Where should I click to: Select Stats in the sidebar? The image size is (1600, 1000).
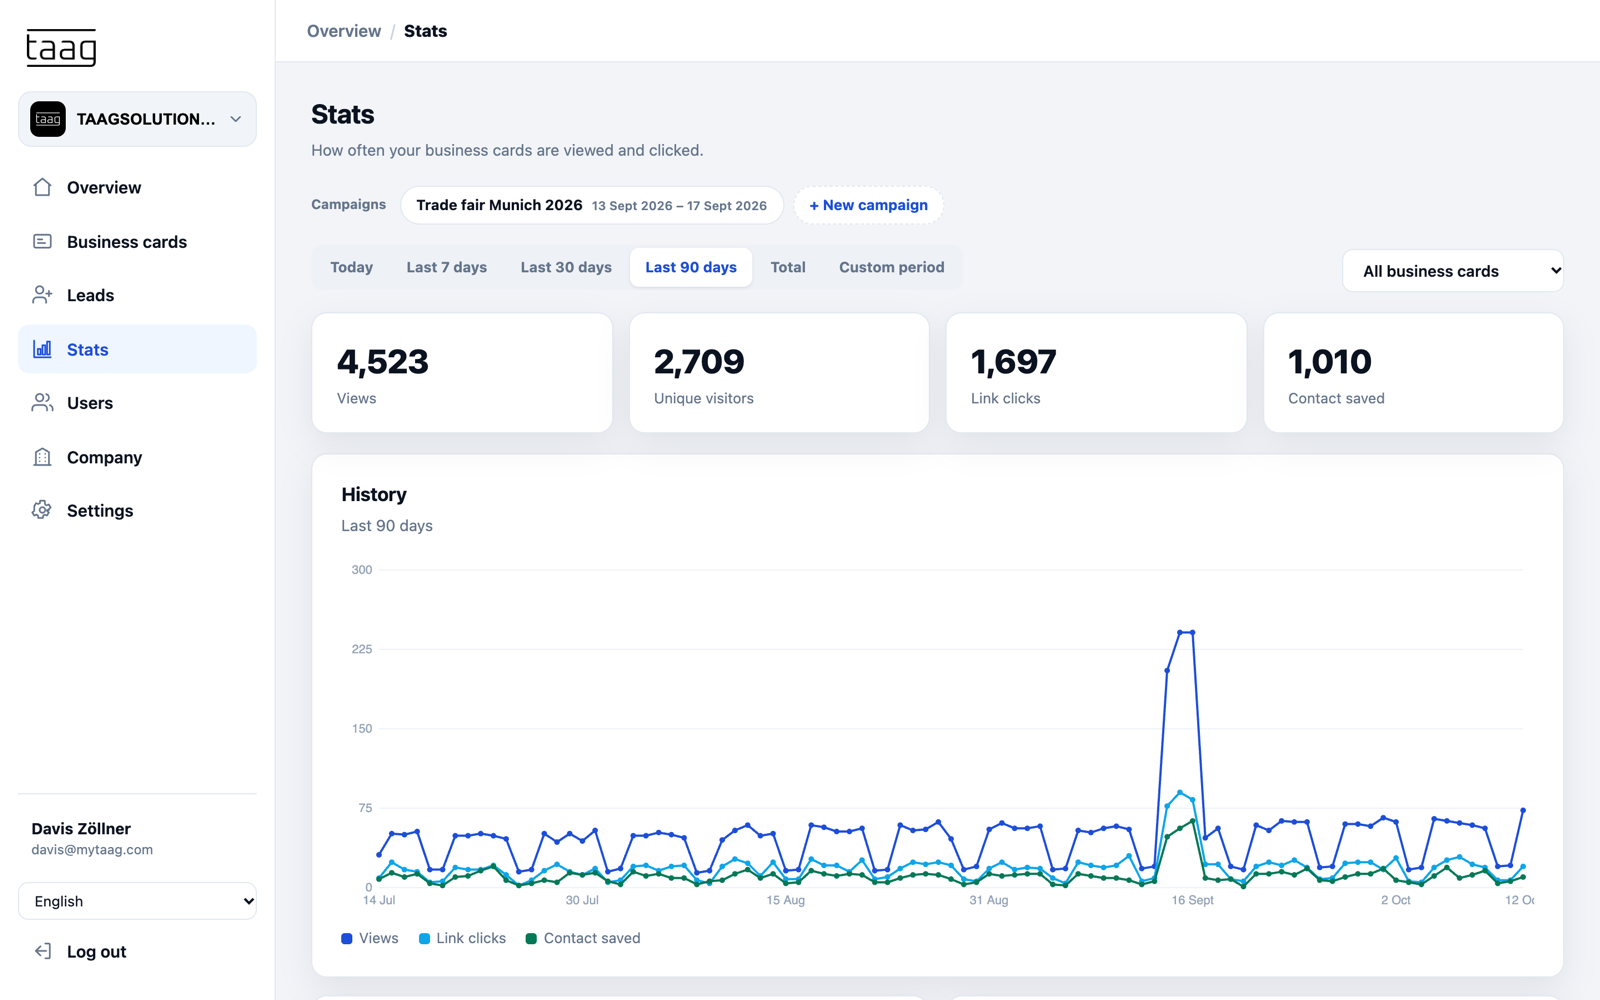(137, 349)
